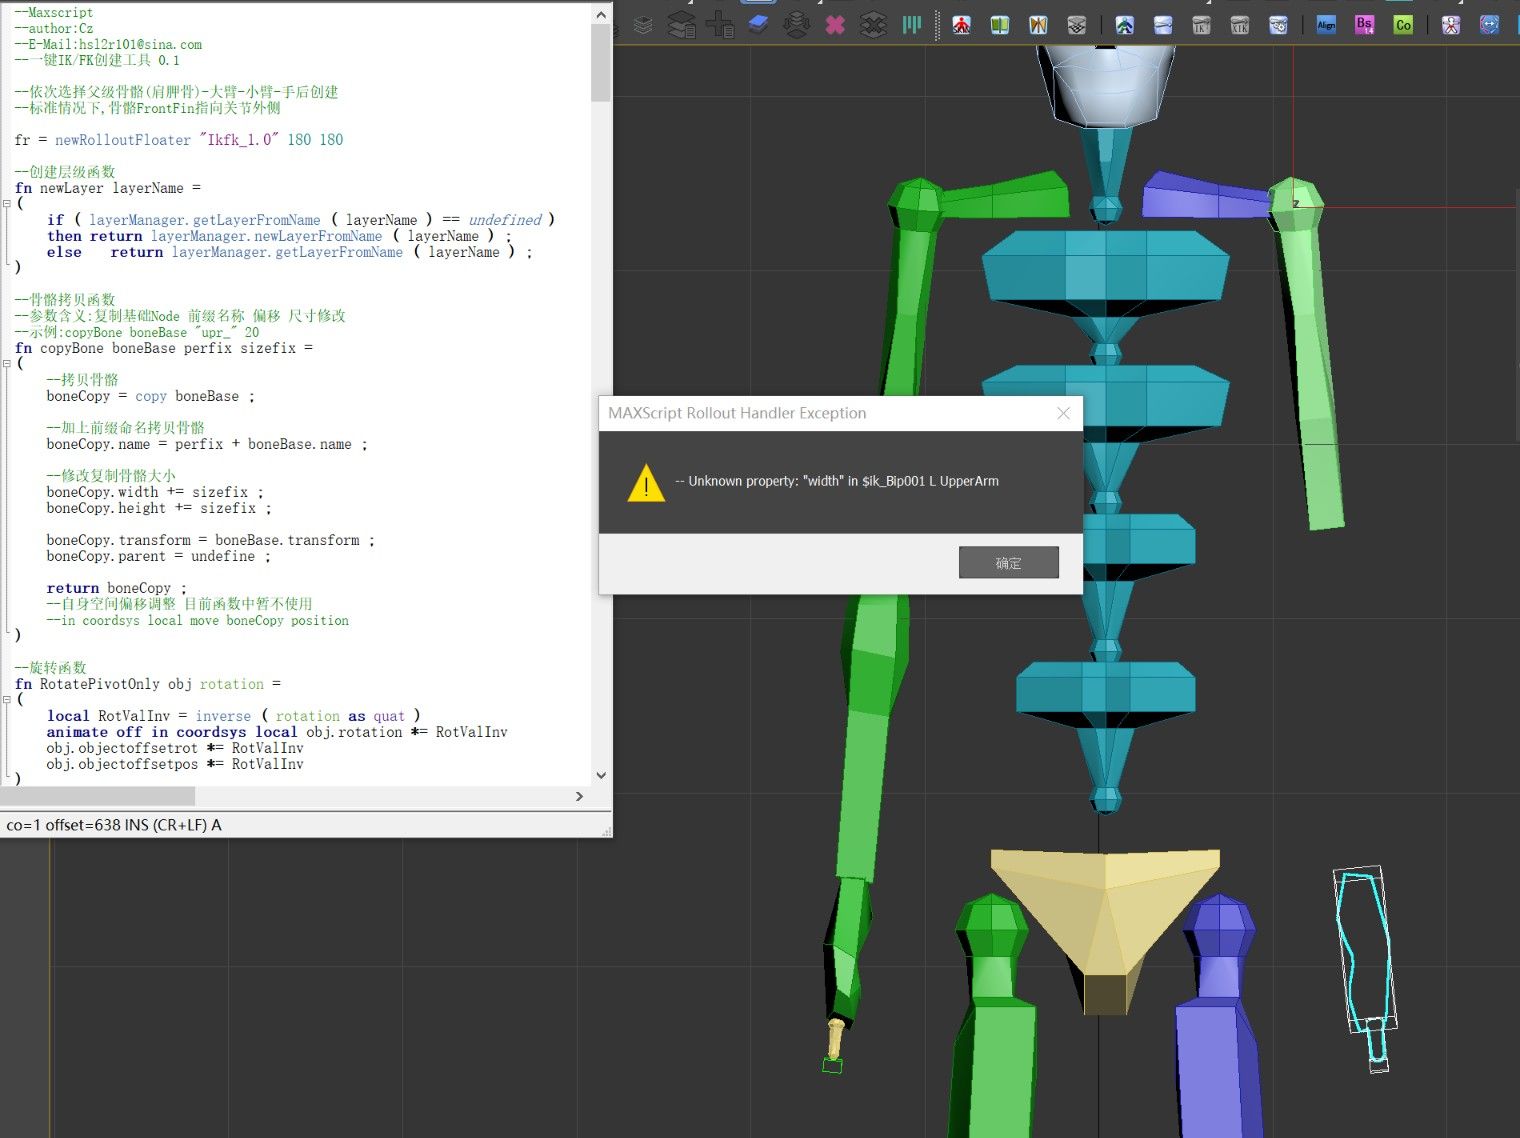Screen dimensions: 1520x1138
Task: Select the blue clavicle bone in viewport
Action: pyautogui.click(x=1205, y=196)
